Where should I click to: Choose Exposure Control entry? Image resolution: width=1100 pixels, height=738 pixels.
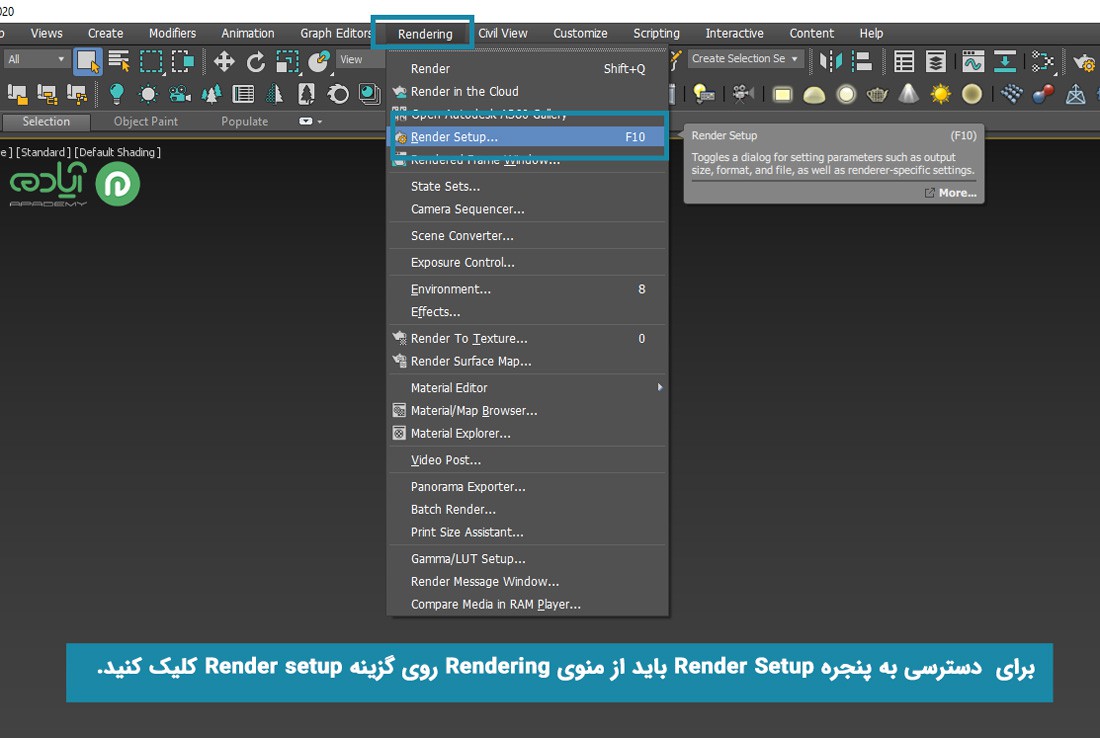tap(527, 262)
